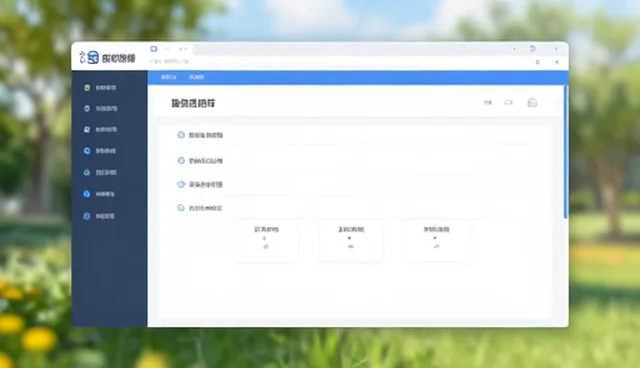Select the sixth sidebar item's blue icon
Viewport: 640px width, 368px height.
click(87, 194)
